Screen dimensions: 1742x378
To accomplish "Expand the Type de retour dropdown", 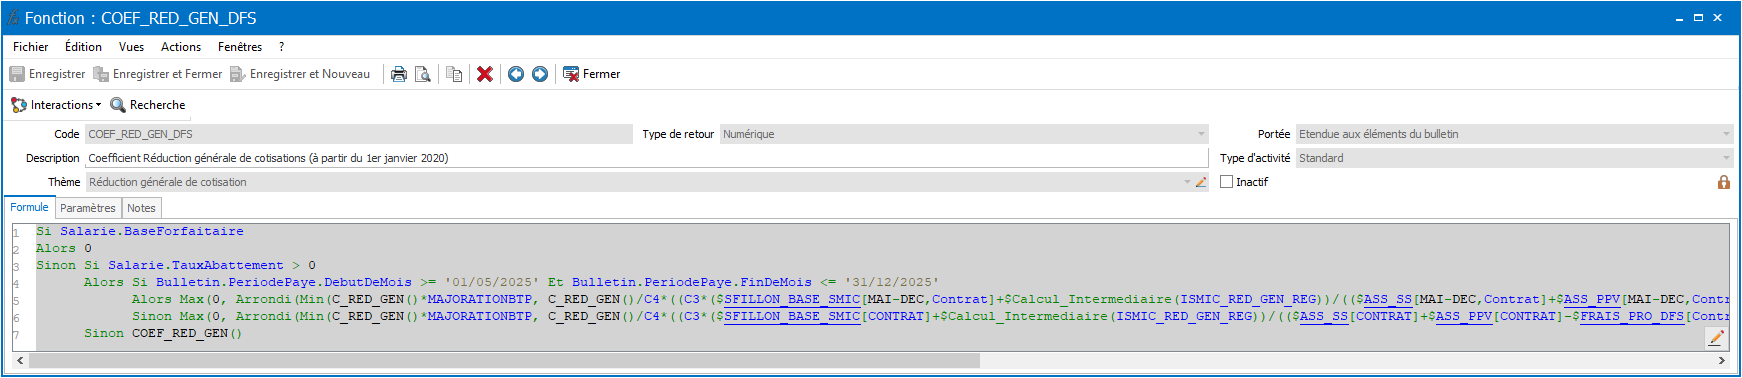I will pos(1201,134).
